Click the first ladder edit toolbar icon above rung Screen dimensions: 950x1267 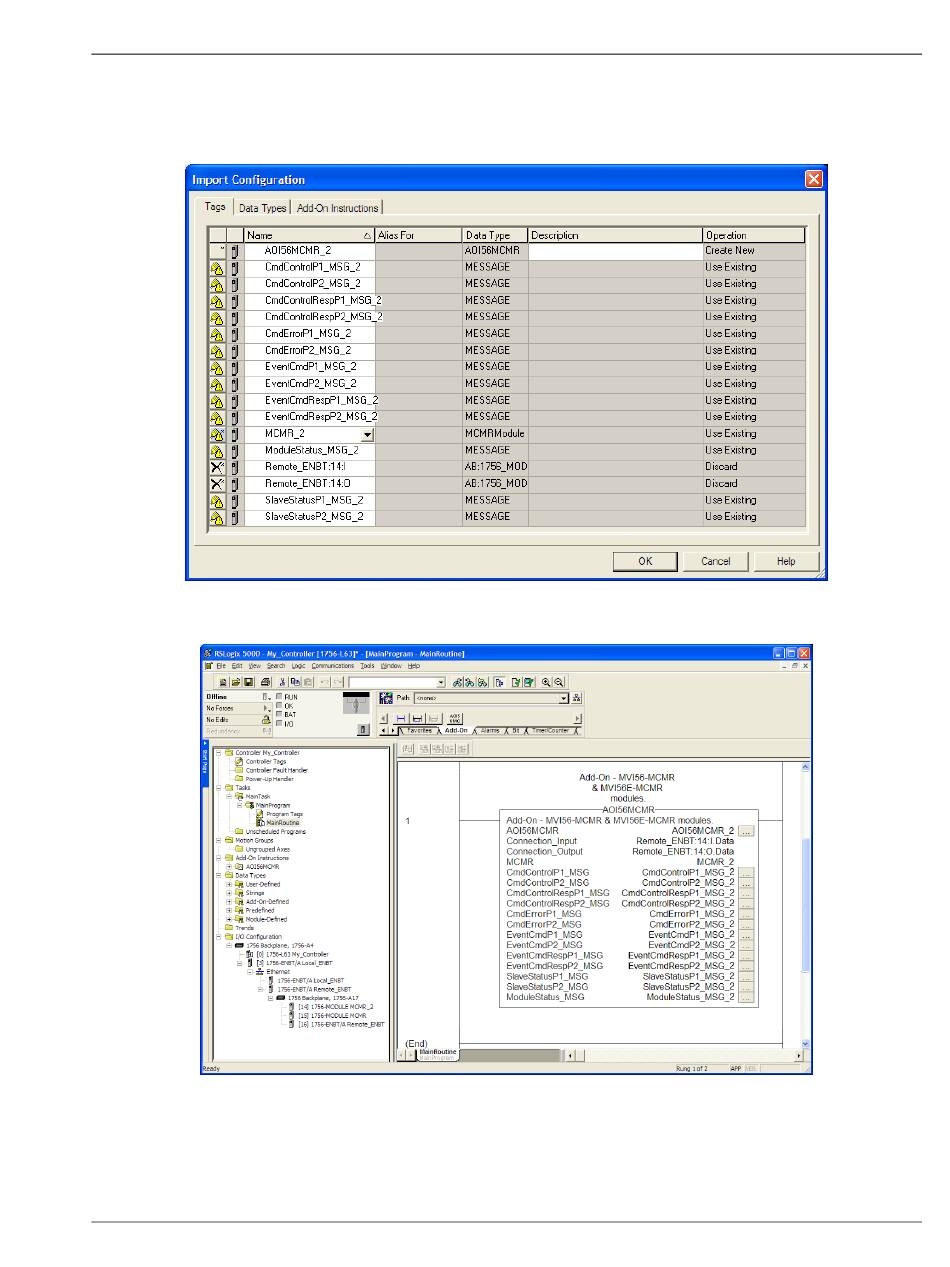pyautogui.click(x=407, y=748)
